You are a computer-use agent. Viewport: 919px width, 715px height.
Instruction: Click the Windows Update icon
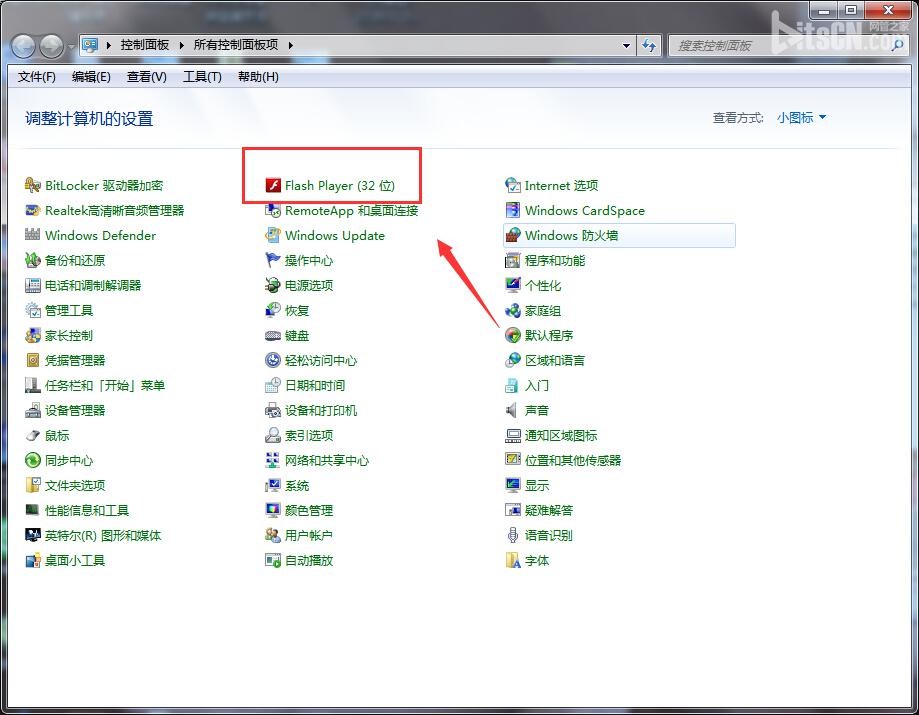[x=273, y=235]
